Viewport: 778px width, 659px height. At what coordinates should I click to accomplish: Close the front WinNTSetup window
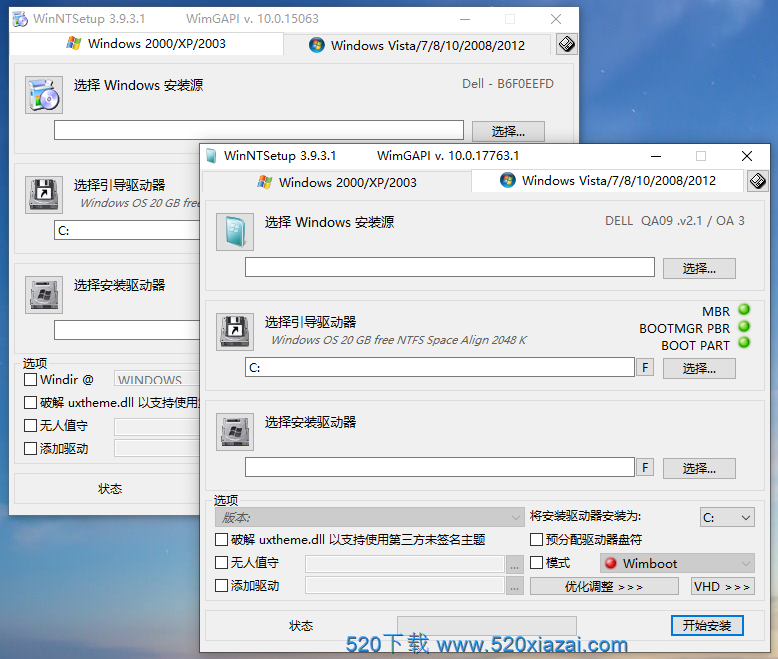tap(747, 156)
